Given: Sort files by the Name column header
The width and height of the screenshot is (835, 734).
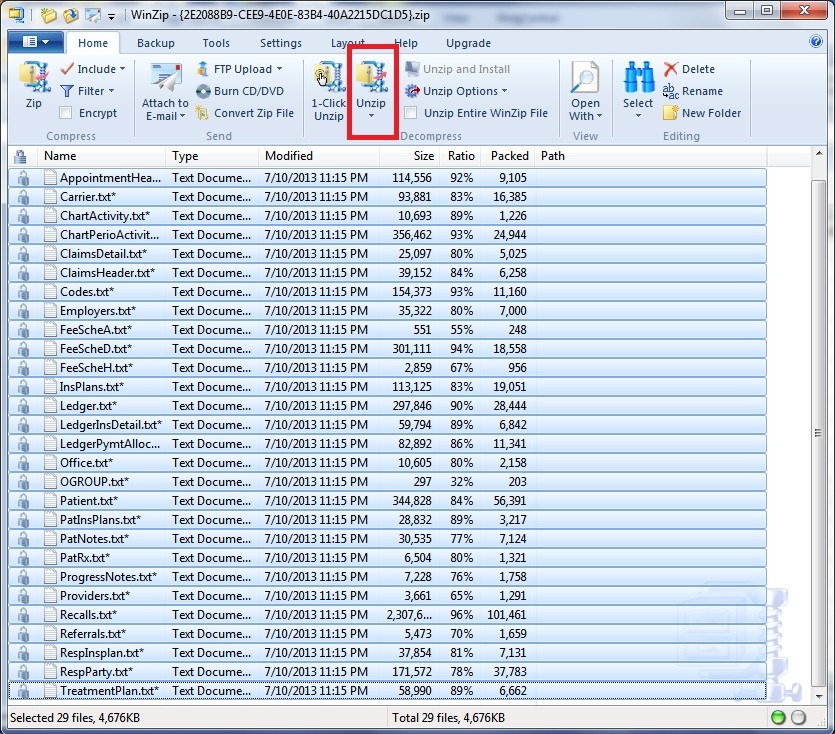Looking at the screenshot, I should pos(101,156).
